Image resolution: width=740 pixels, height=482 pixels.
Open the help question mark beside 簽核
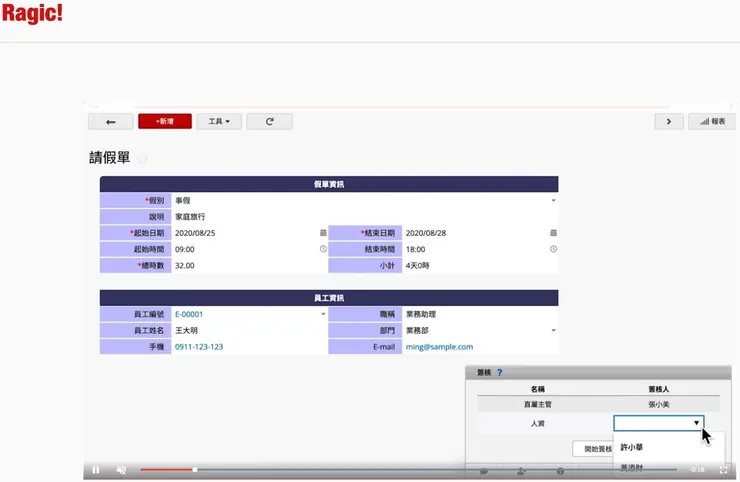[x=499, y=372]
